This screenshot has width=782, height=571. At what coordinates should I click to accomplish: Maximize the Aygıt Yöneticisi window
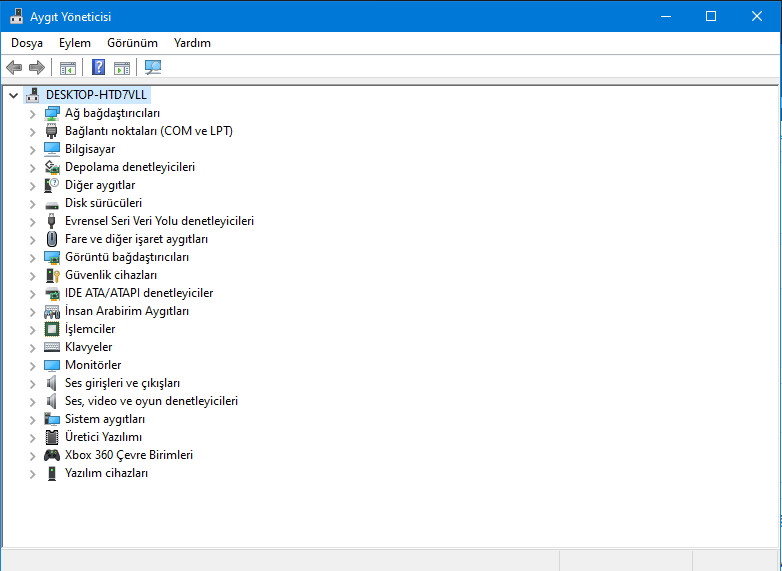tap(711, 16)
